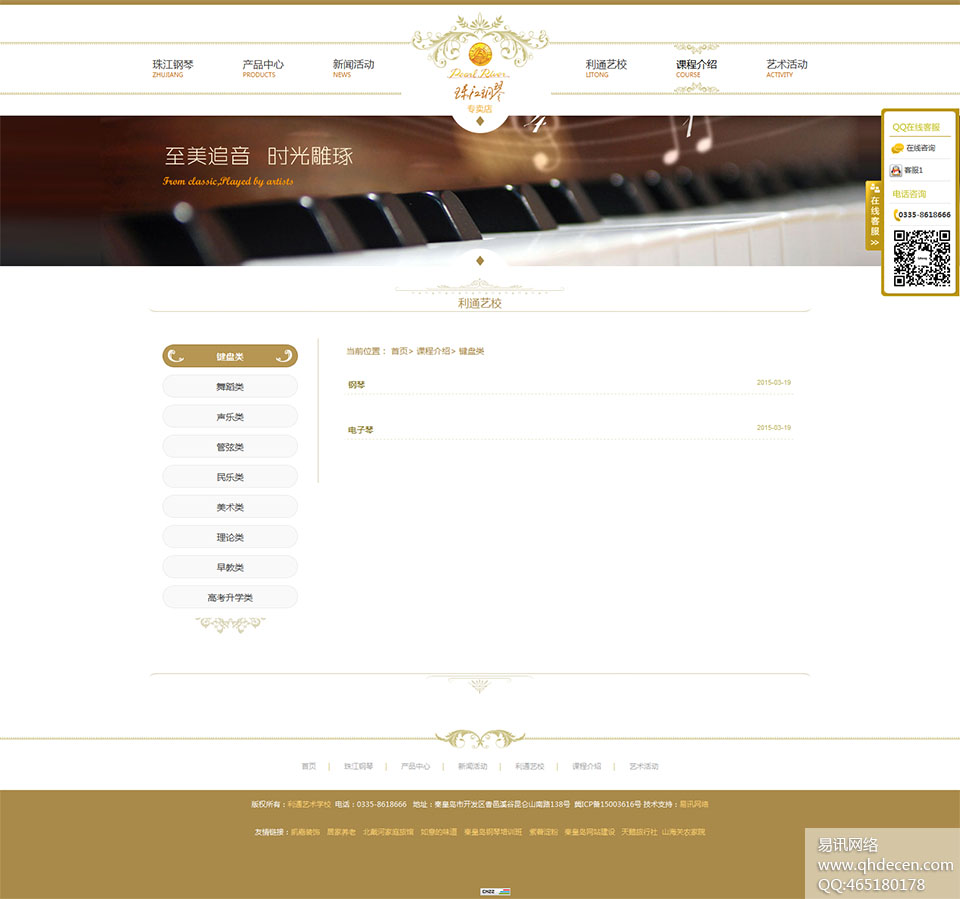Click the 在线咨询 chat bubble icon
The height and width of the screenshot is (899, 960).
coord(898,148)
